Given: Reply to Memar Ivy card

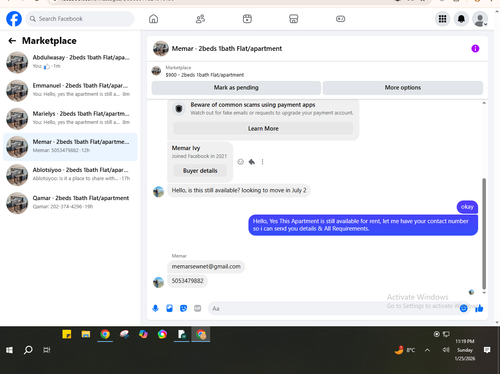Looking at the screenshot, I should point(252,162).
